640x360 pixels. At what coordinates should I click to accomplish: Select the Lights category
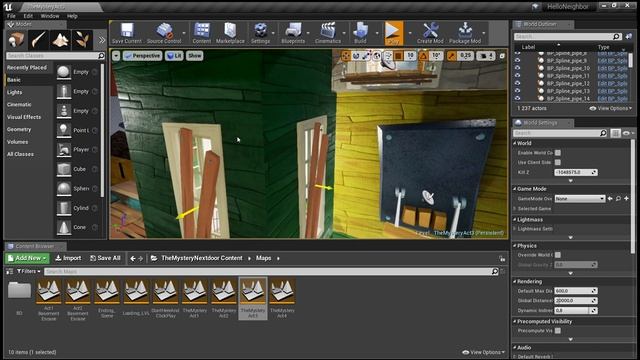pyautogui.click(x=15, y=92)
